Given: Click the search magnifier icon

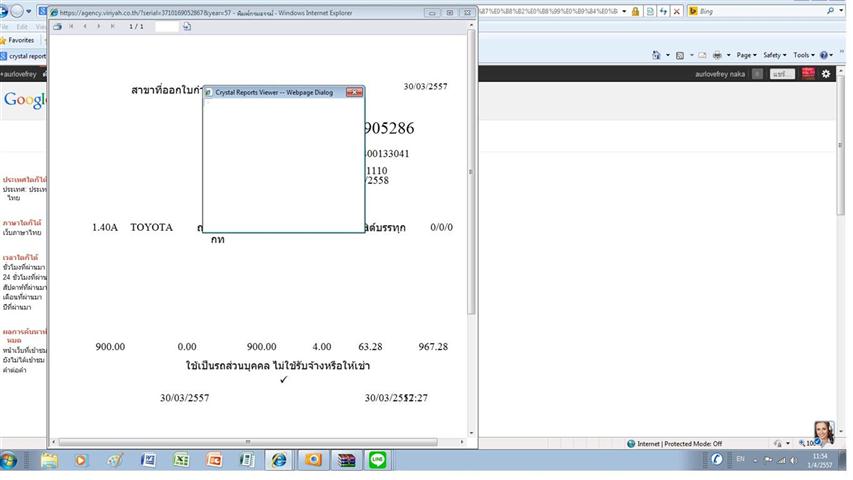Looking at the screenshot, I should coord(830,11).
